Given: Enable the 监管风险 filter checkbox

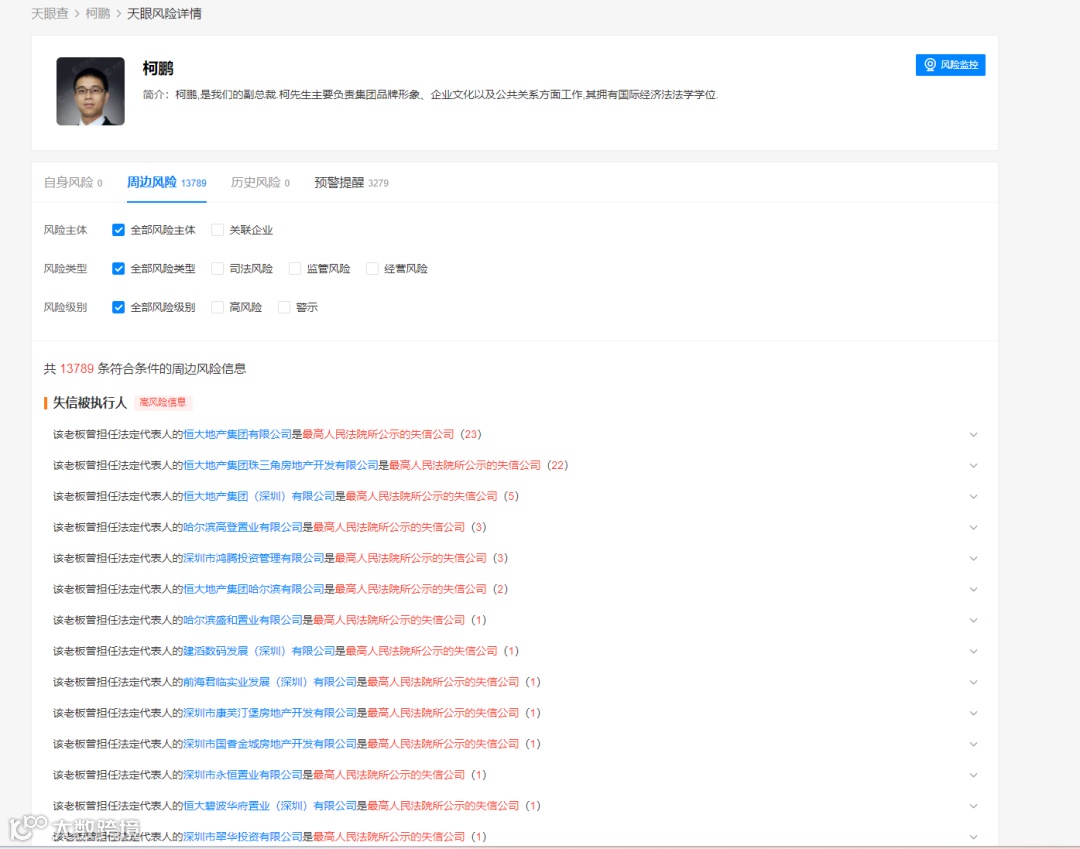Looking at the screenshot, I should pyautogui.click(x=295, y=269).
